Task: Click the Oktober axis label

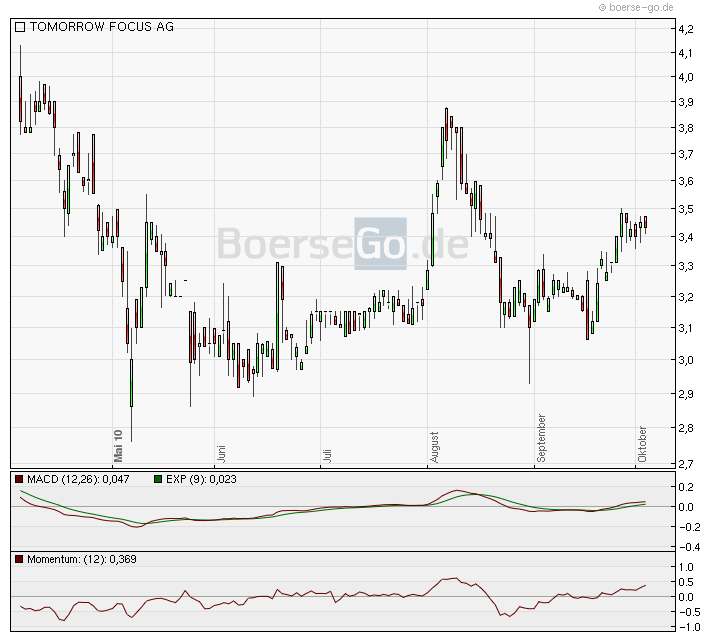Action: pos(642,444)
